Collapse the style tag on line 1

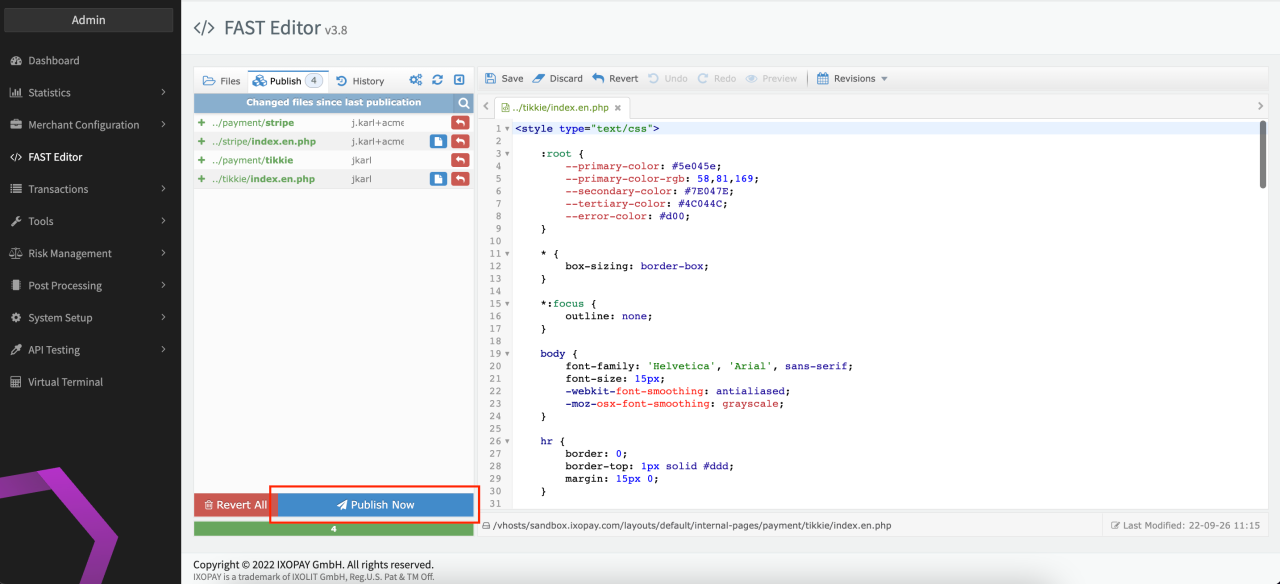[x=507, y=129]
